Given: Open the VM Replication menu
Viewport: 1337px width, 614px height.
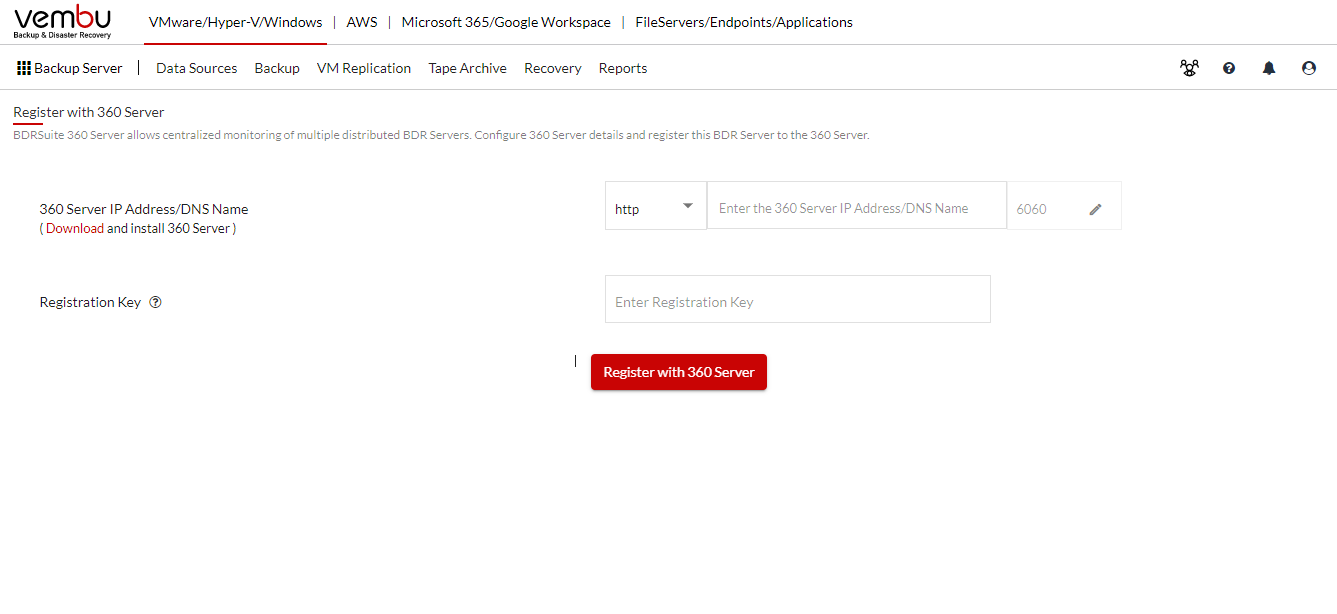Looking at the screenshot, I should (364, 68).
